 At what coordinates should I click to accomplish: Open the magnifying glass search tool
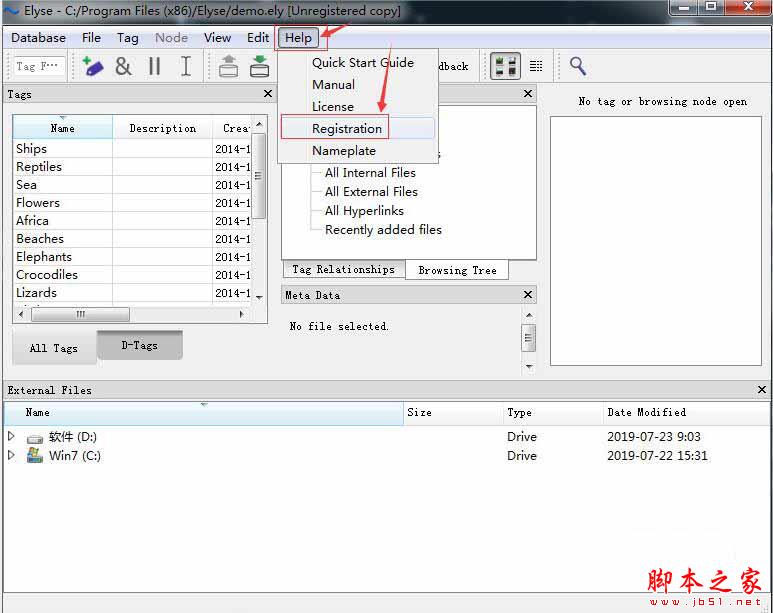[x=578, y=66]
